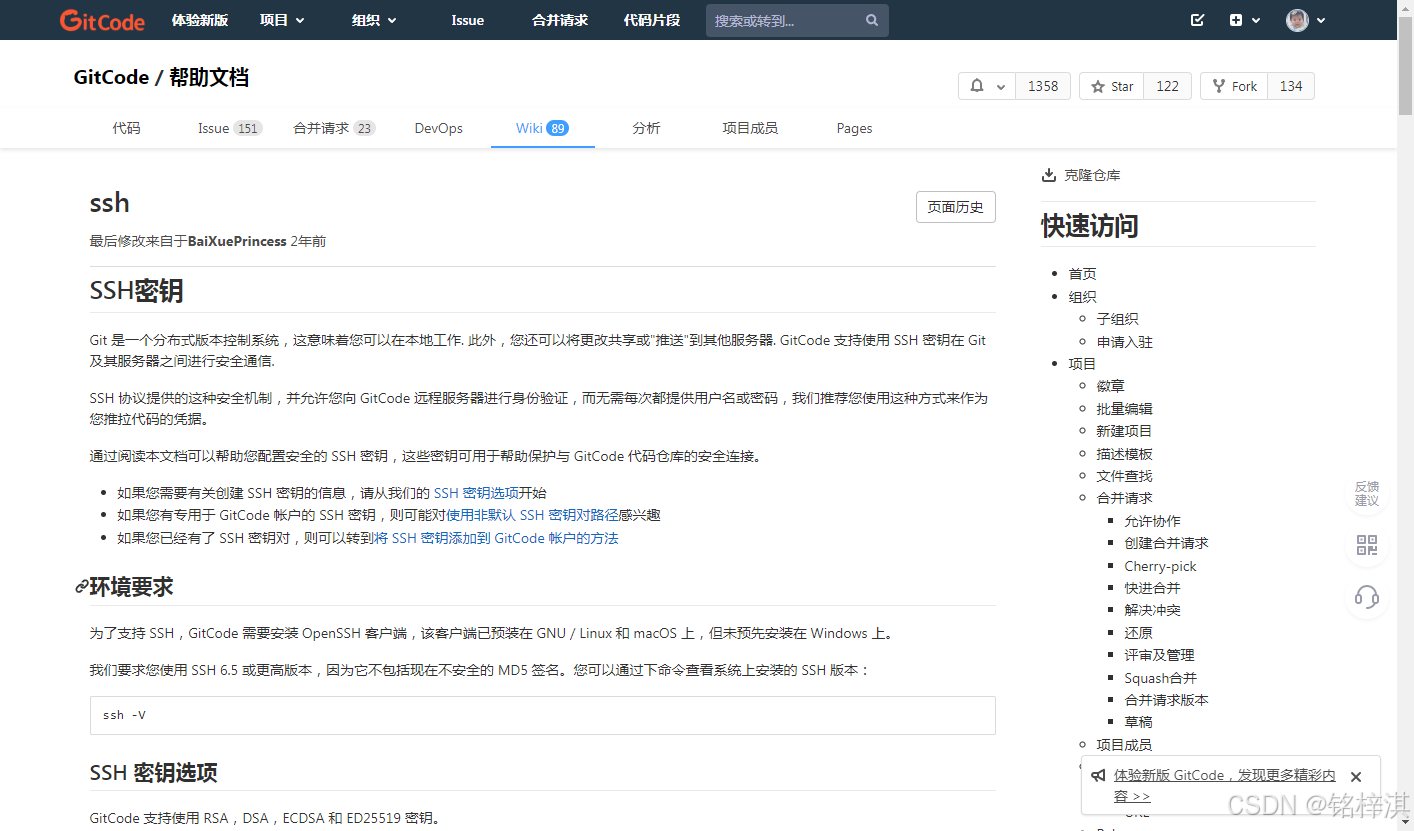Open 描述模板 in quick access list
This screenshot has width=1414, height=831.
(1124, 454)
